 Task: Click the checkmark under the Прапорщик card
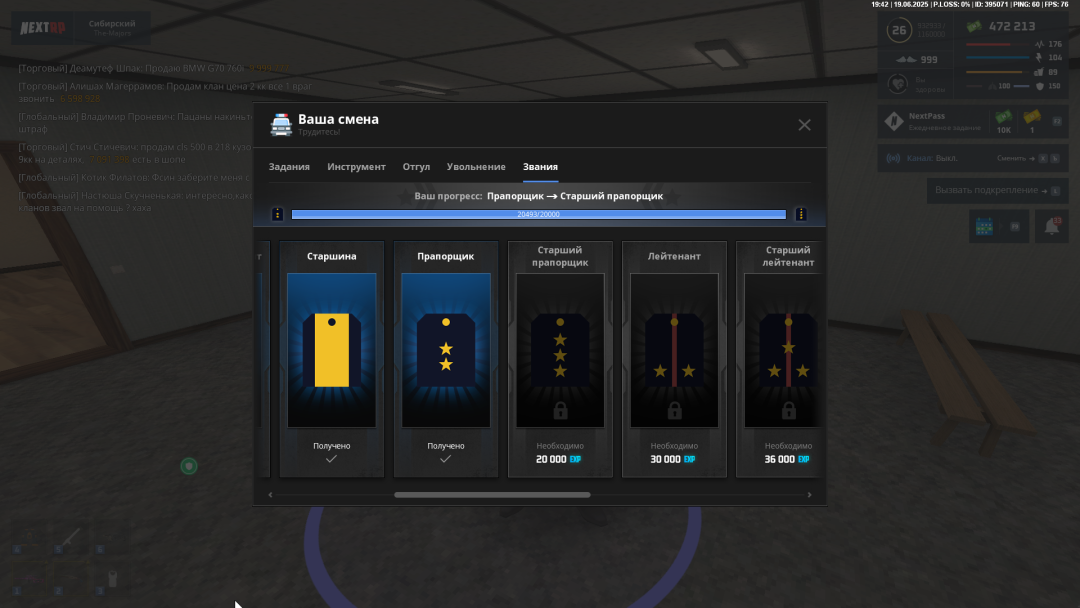(446, 459)
